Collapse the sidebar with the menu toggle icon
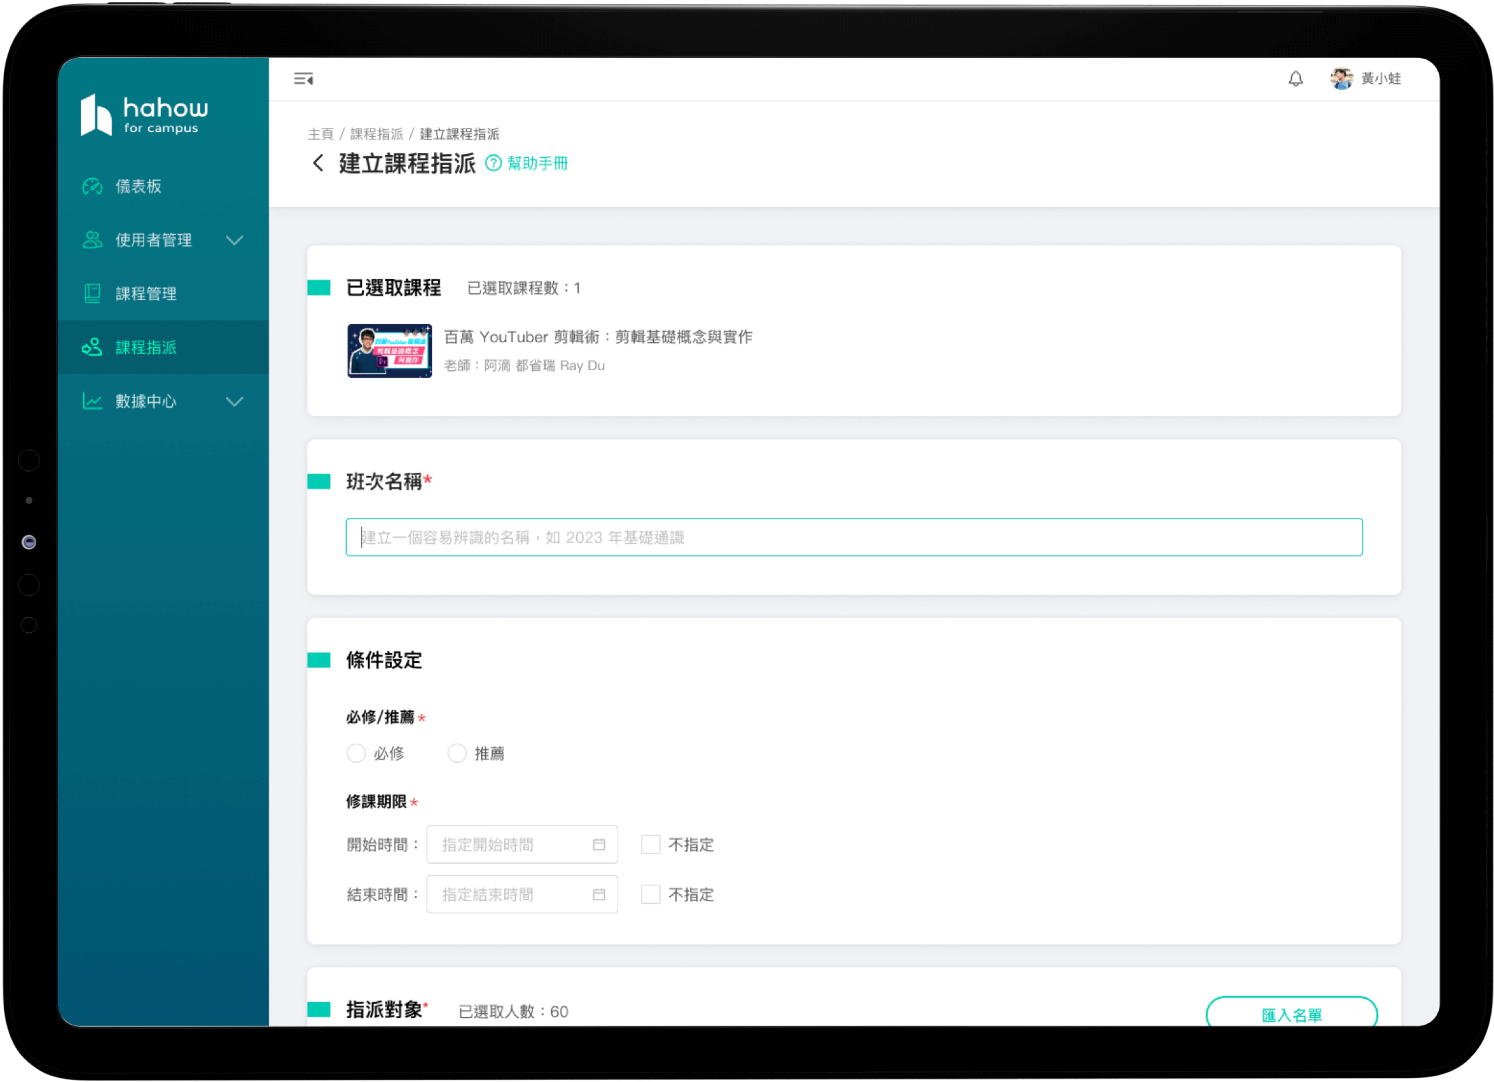 (x=303, y=79)
